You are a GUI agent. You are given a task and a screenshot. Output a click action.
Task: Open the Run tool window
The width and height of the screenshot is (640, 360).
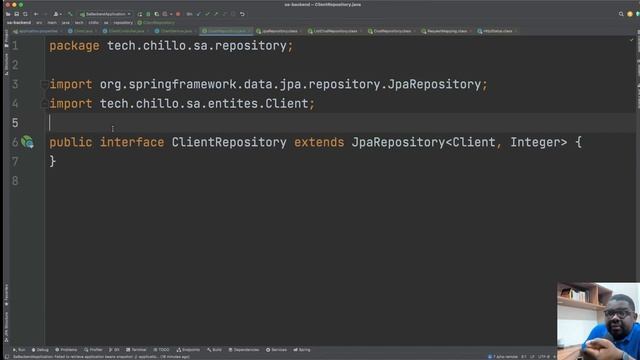pos(19,350)
